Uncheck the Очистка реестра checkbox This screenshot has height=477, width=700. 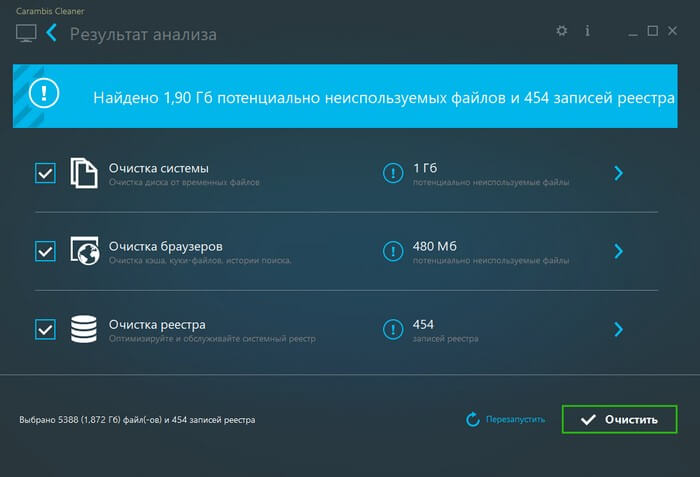pos(46,329)
